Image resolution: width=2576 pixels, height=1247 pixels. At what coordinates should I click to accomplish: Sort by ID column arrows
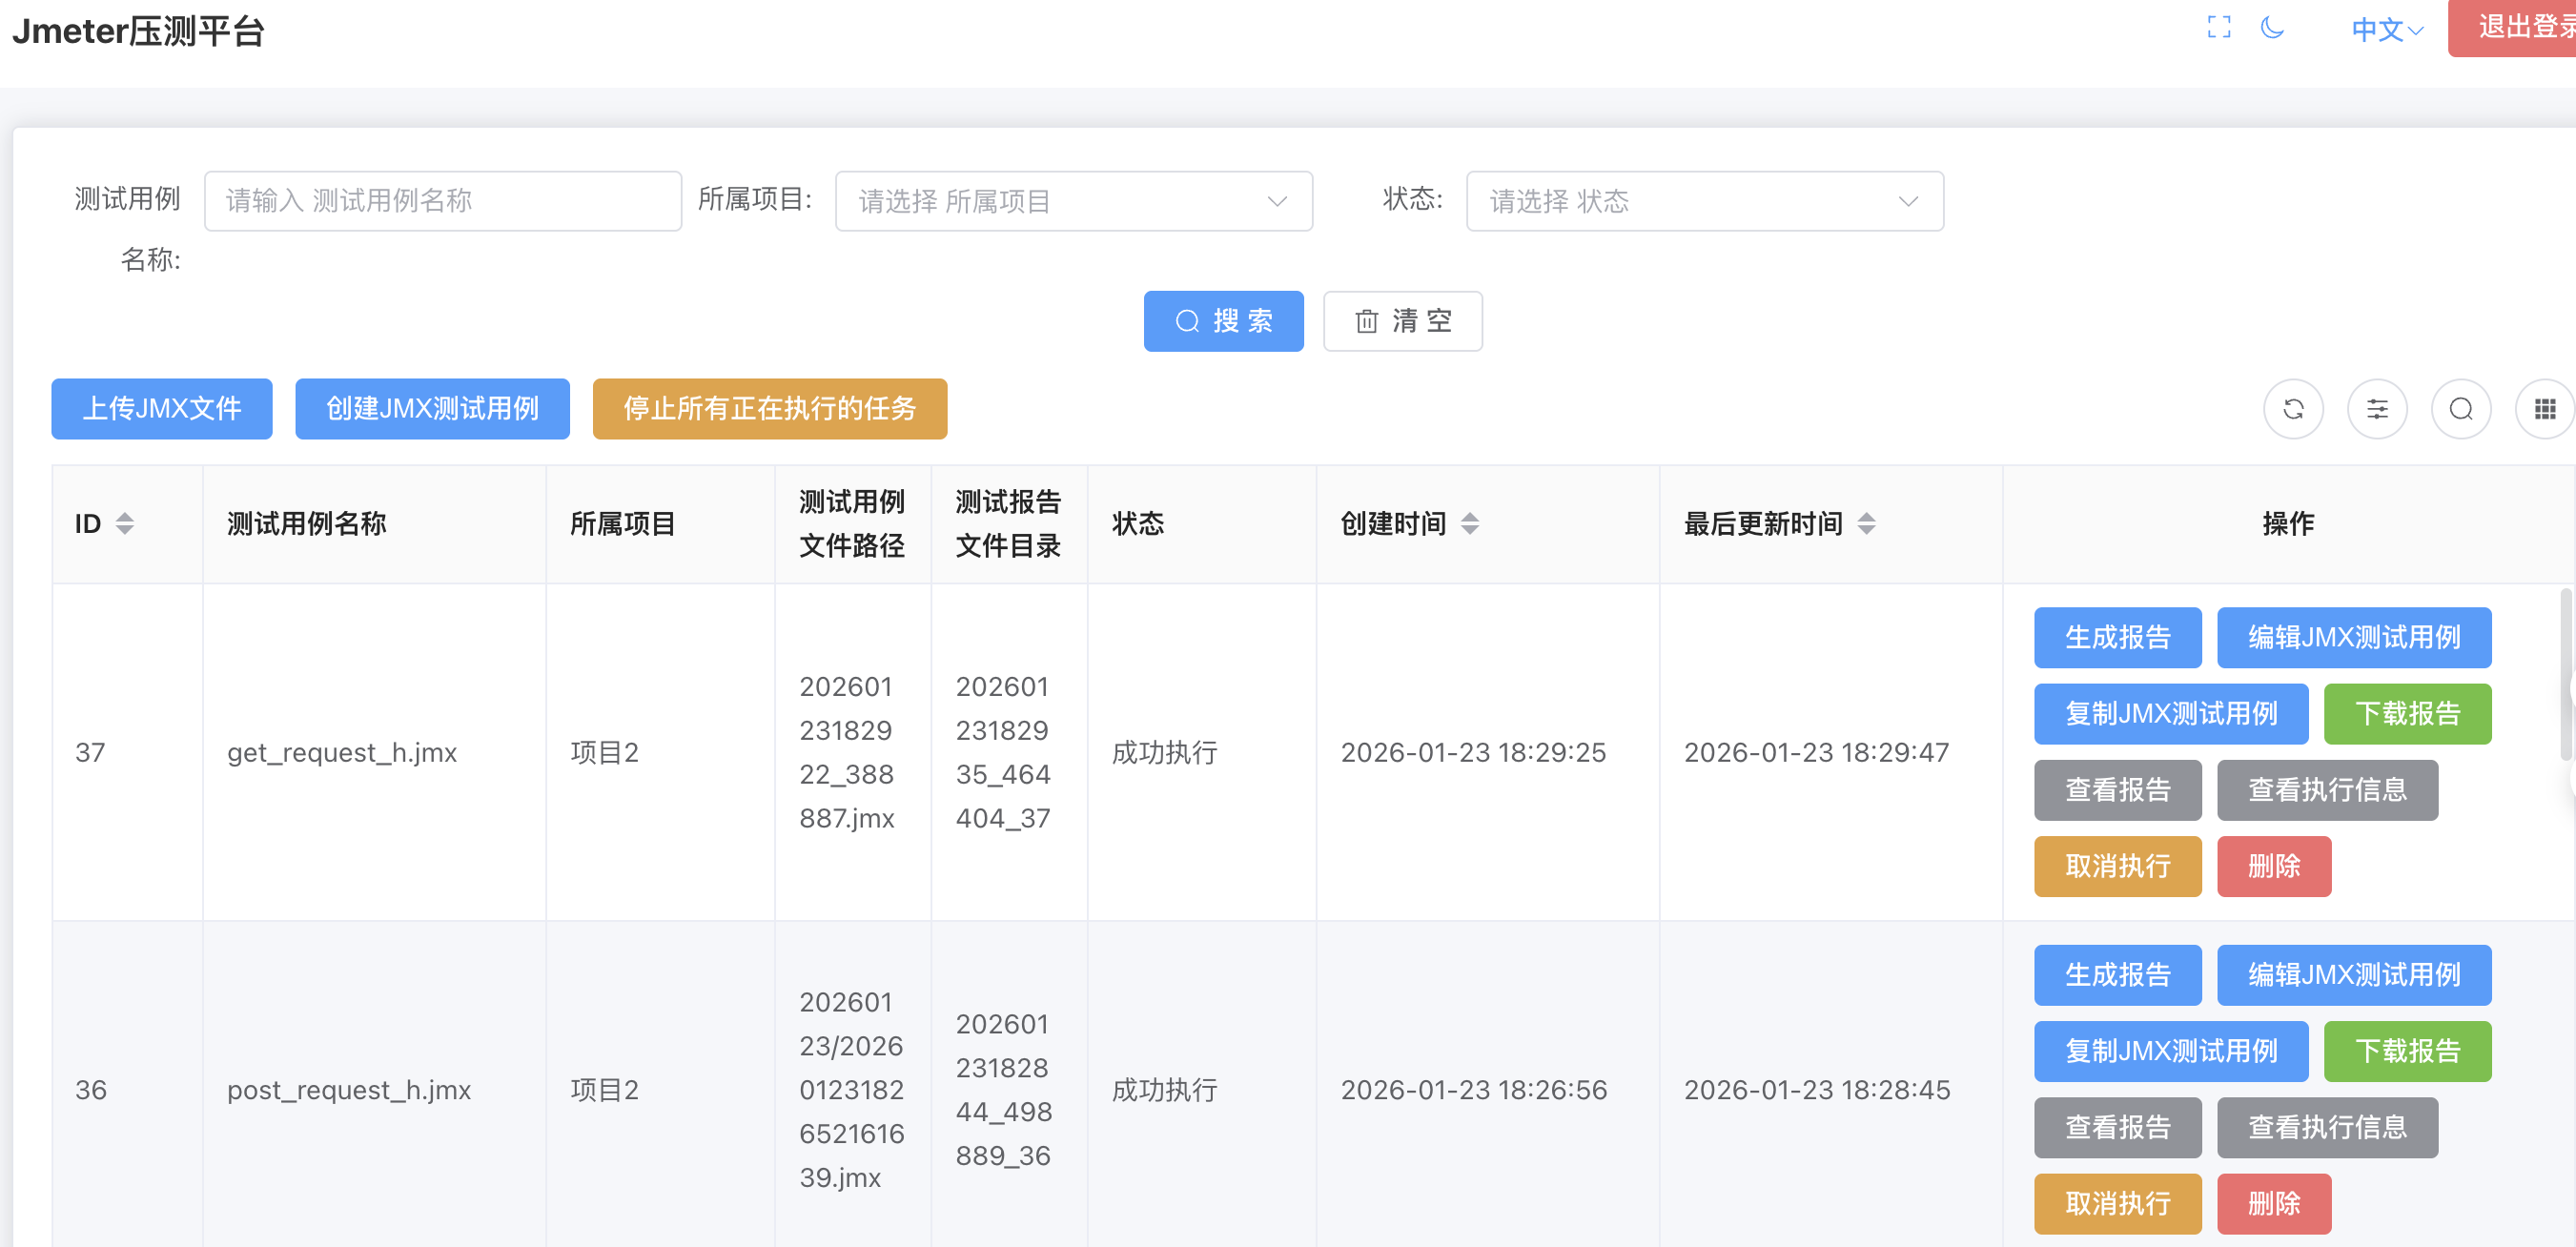coord(125,524)
